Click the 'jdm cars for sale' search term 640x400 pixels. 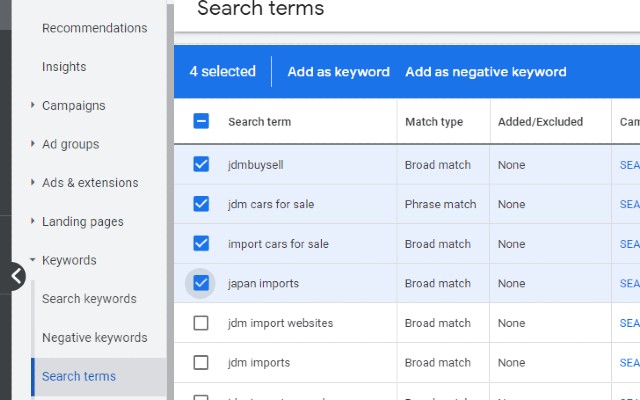(271, 204)
